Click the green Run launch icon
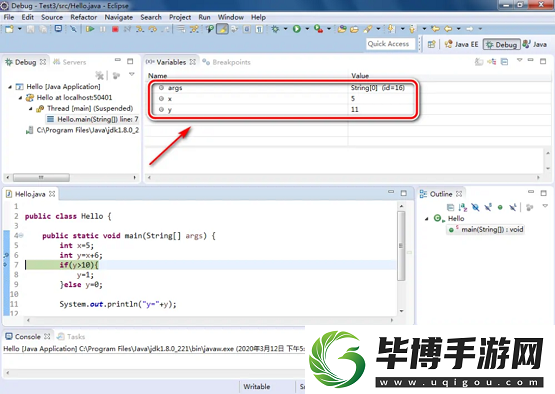 coord(297,29)
